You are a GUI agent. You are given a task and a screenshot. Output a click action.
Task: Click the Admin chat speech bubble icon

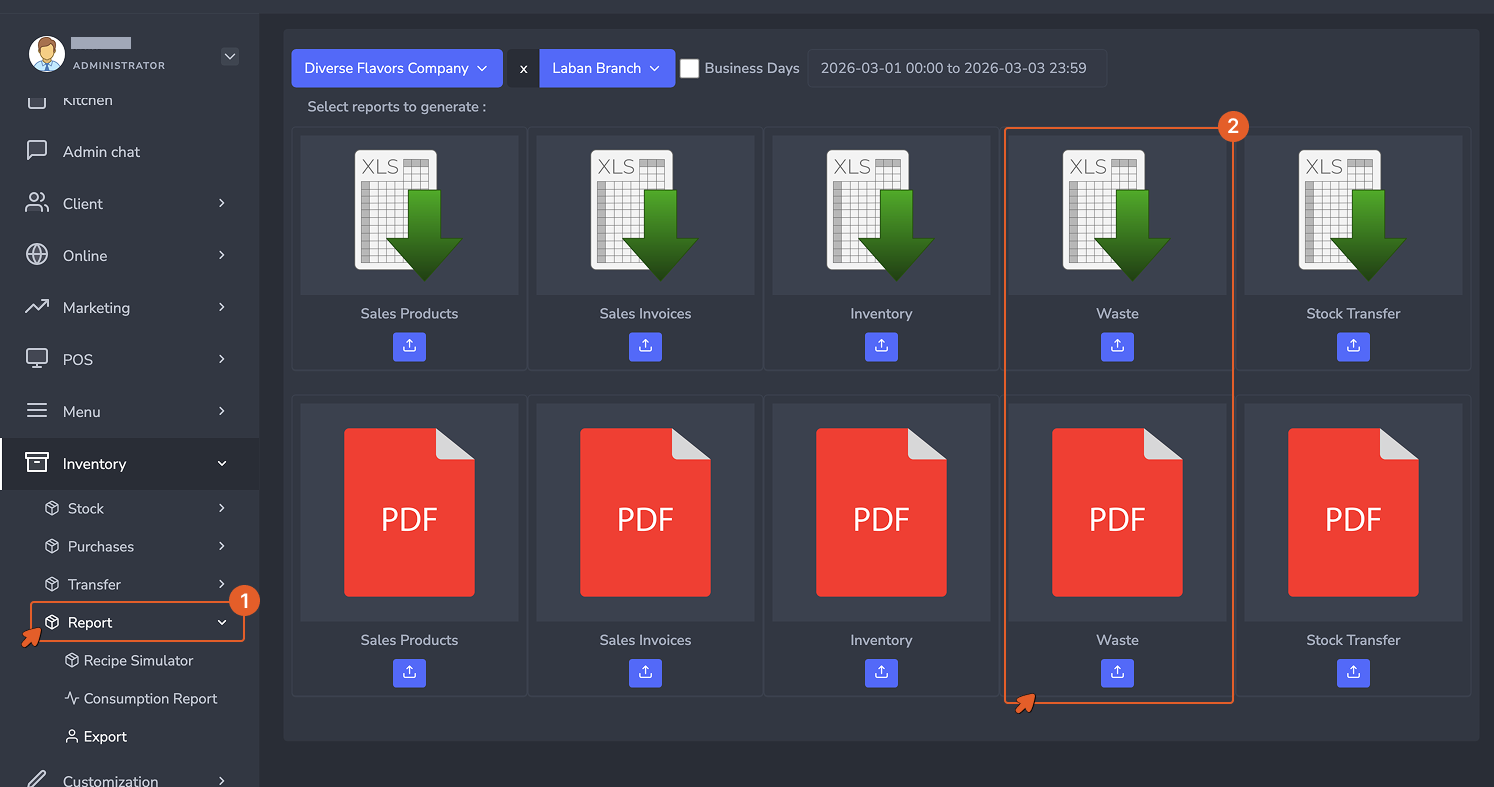click(x=37, y=151)
